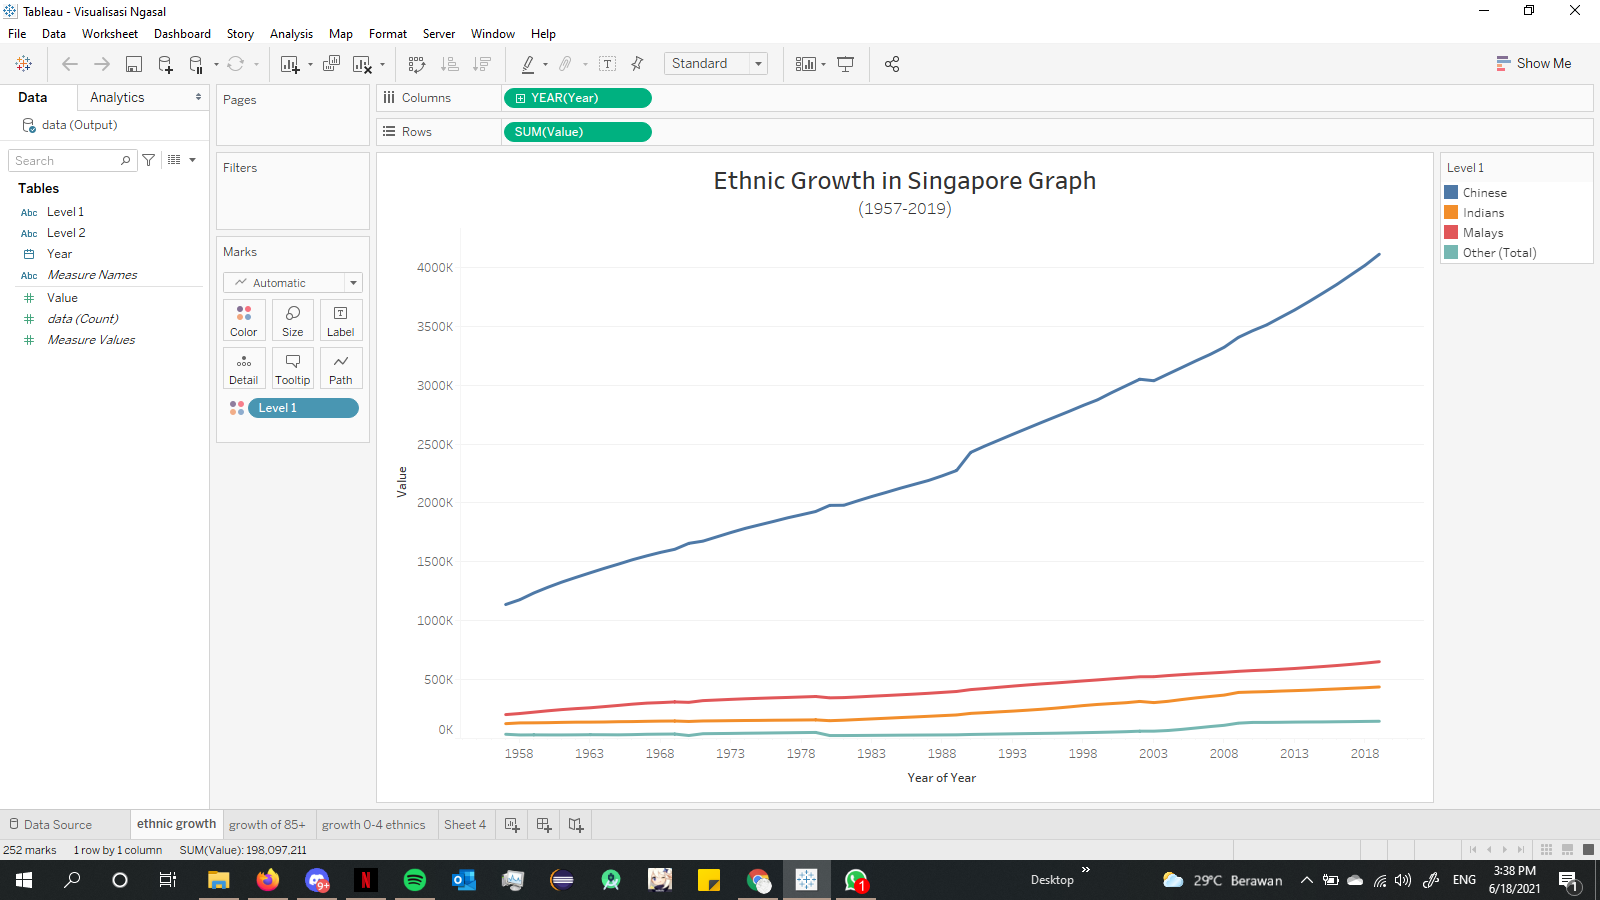Click the new story tab icon

tap(576, 825)
